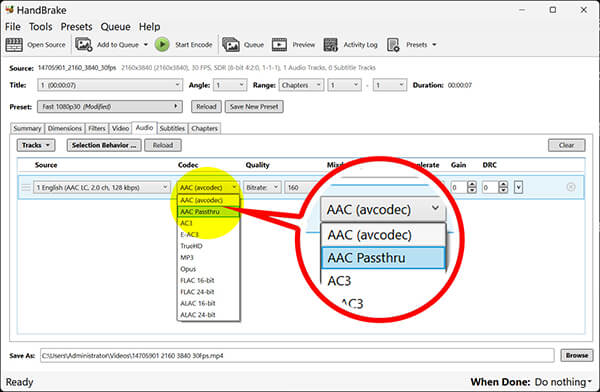Open the Angle dropdown

point(230,85)
